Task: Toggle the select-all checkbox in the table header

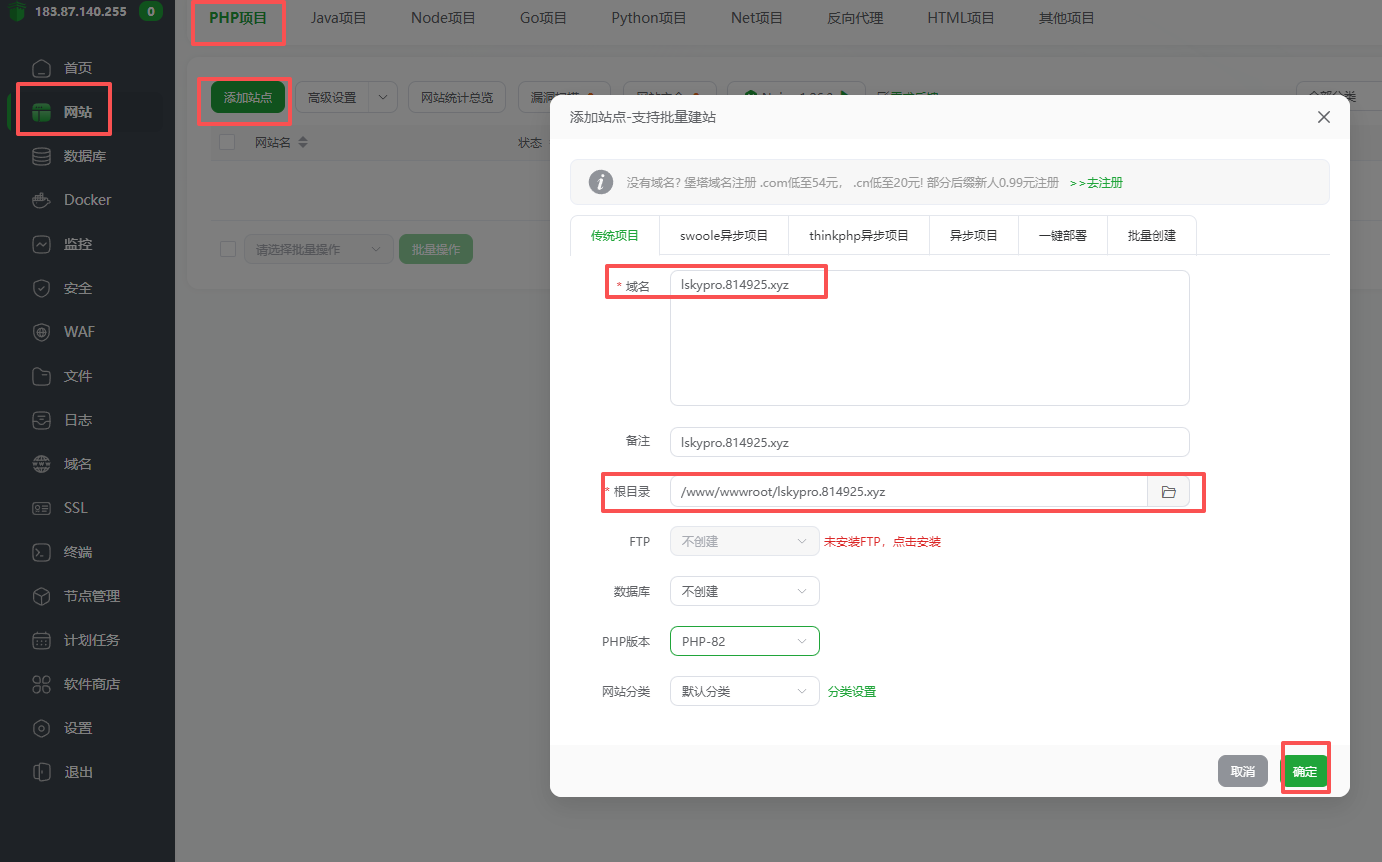Action: [227, 142]
